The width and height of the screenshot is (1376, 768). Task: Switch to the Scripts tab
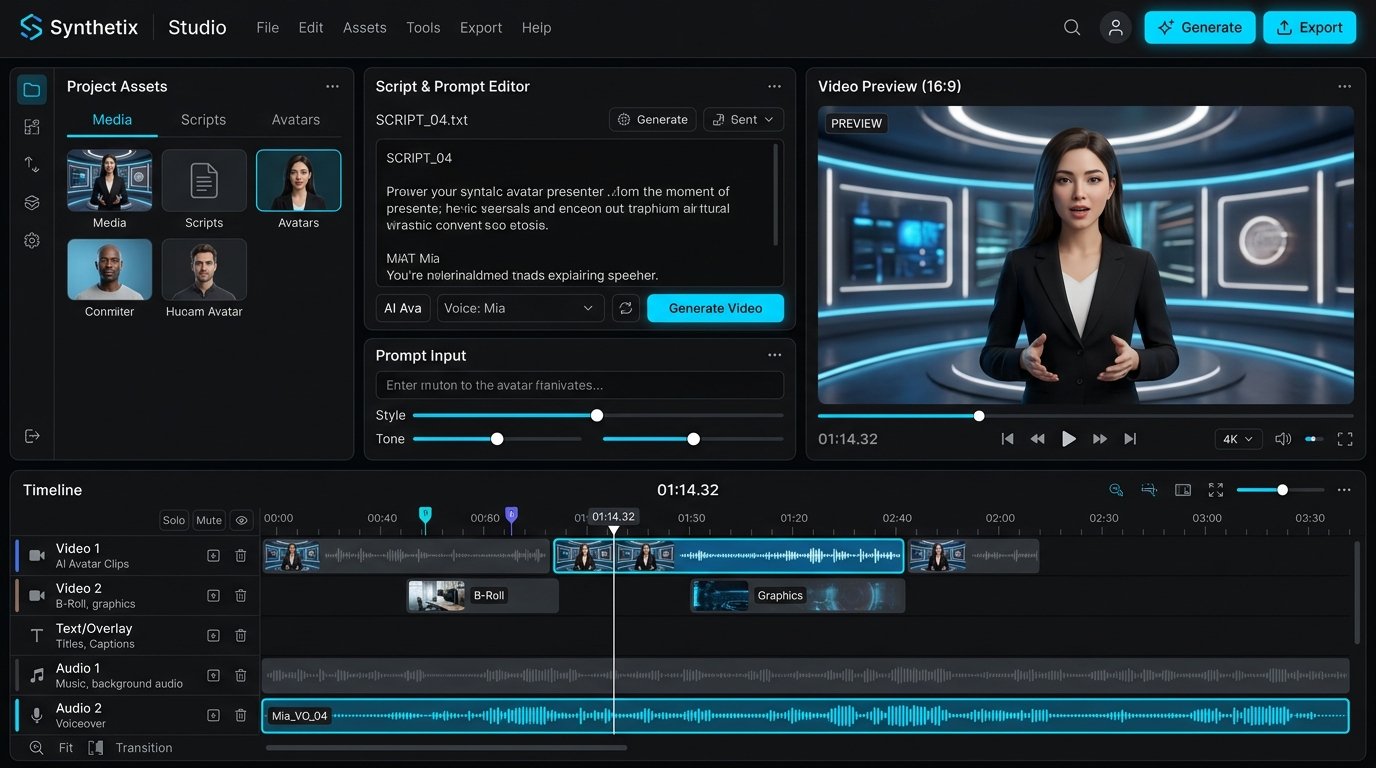click(x=203, y=120)
